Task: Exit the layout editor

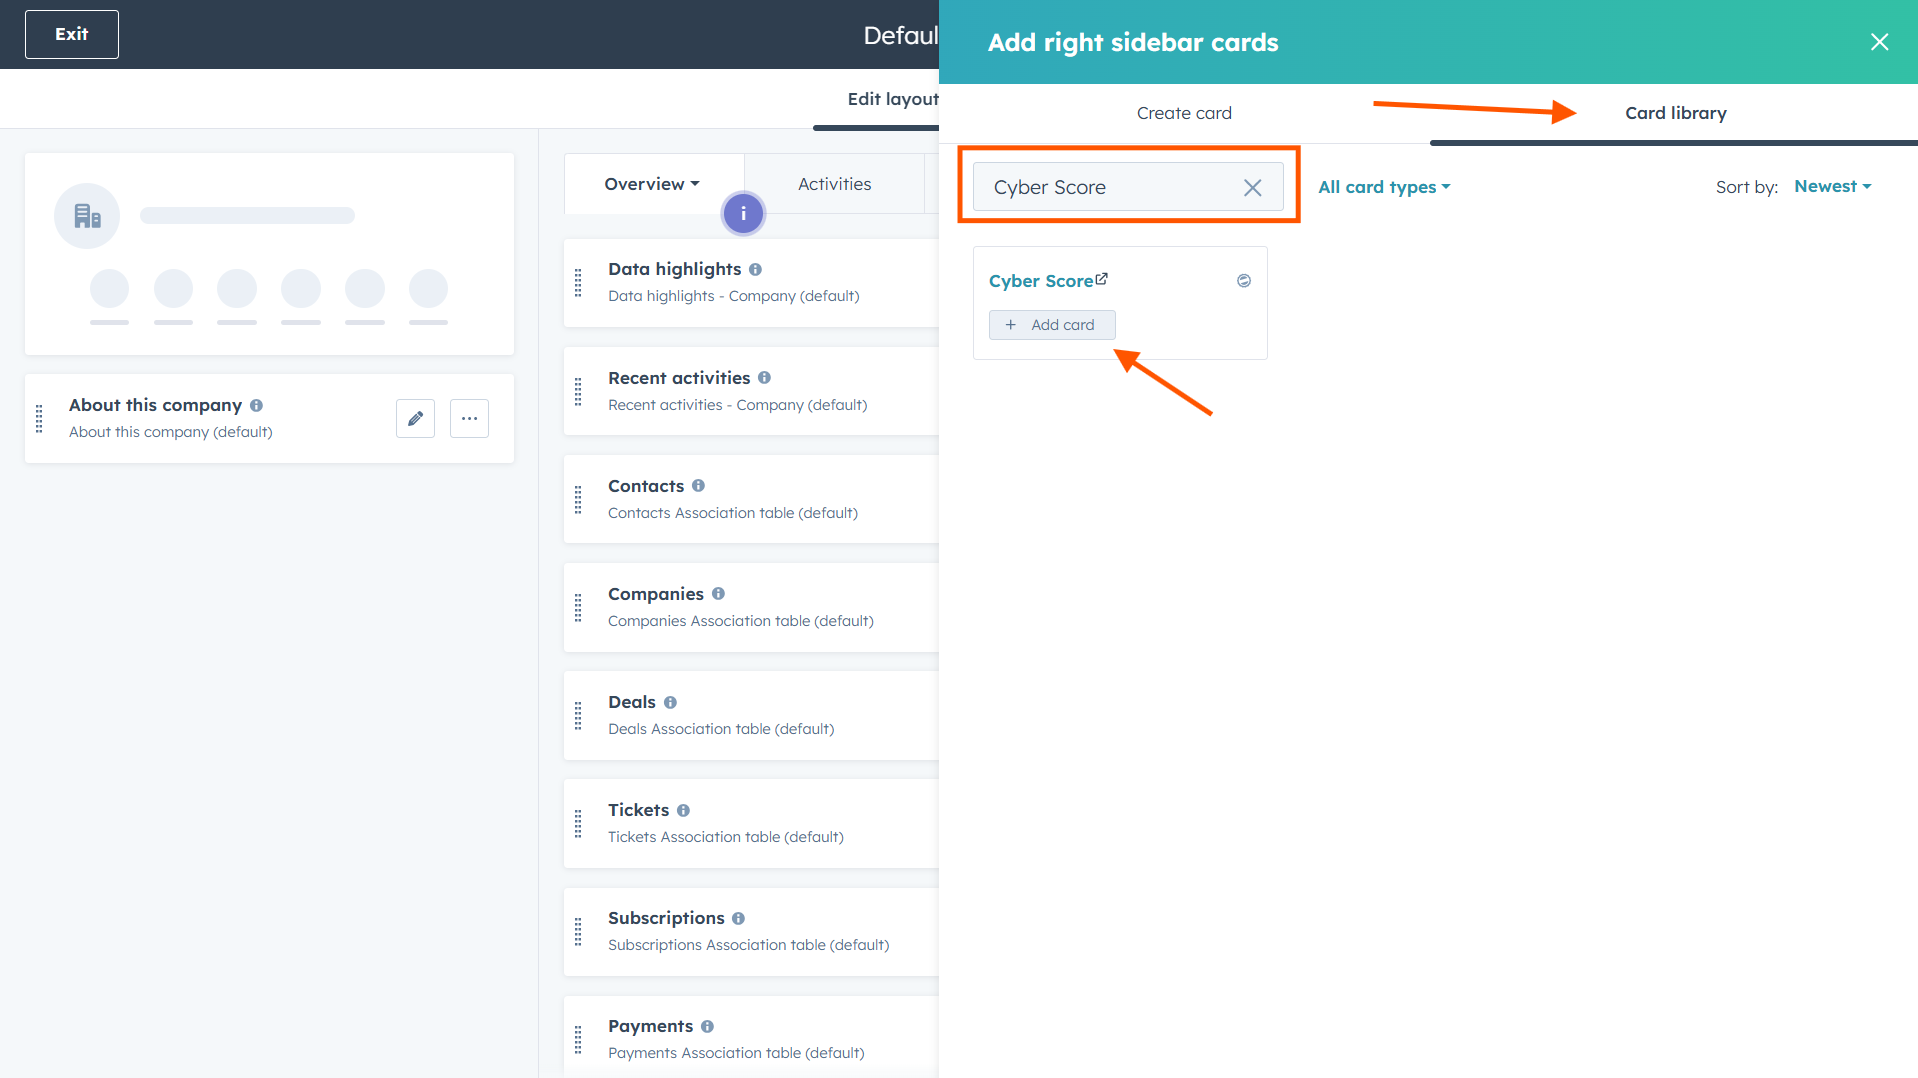Action: 72,34
